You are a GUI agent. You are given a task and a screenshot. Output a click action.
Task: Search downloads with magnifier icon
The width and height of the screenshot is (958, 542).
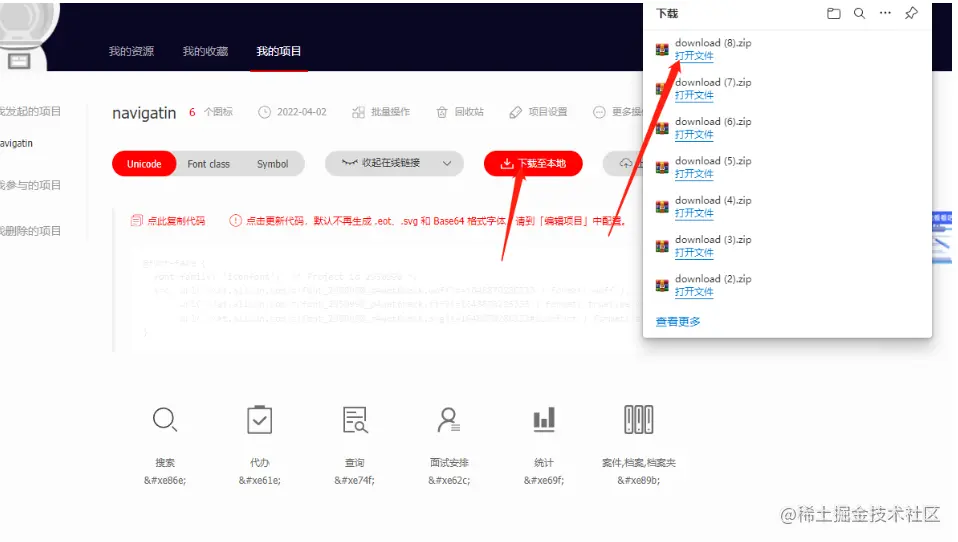859,13
